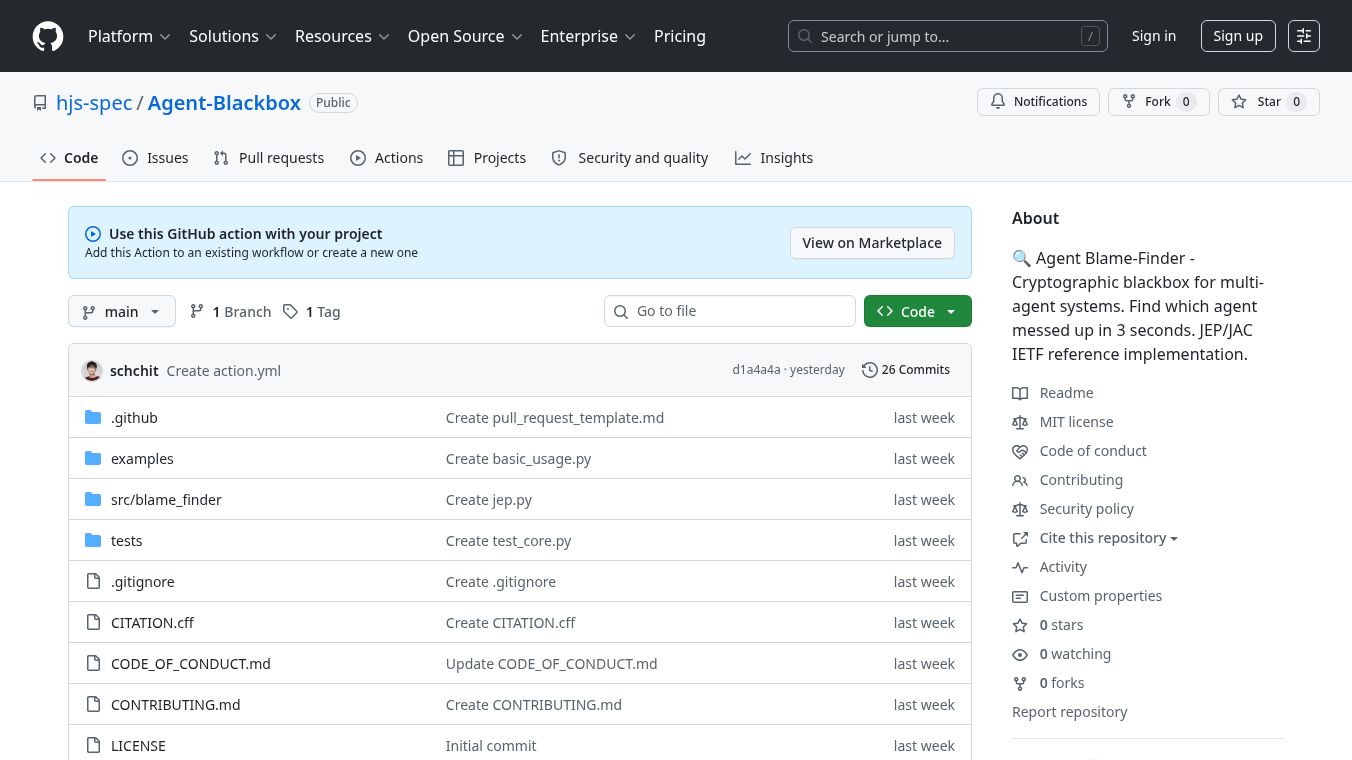Click the View on Marketplace button
Screen dimensions: 1352x760
pos(871,243)
